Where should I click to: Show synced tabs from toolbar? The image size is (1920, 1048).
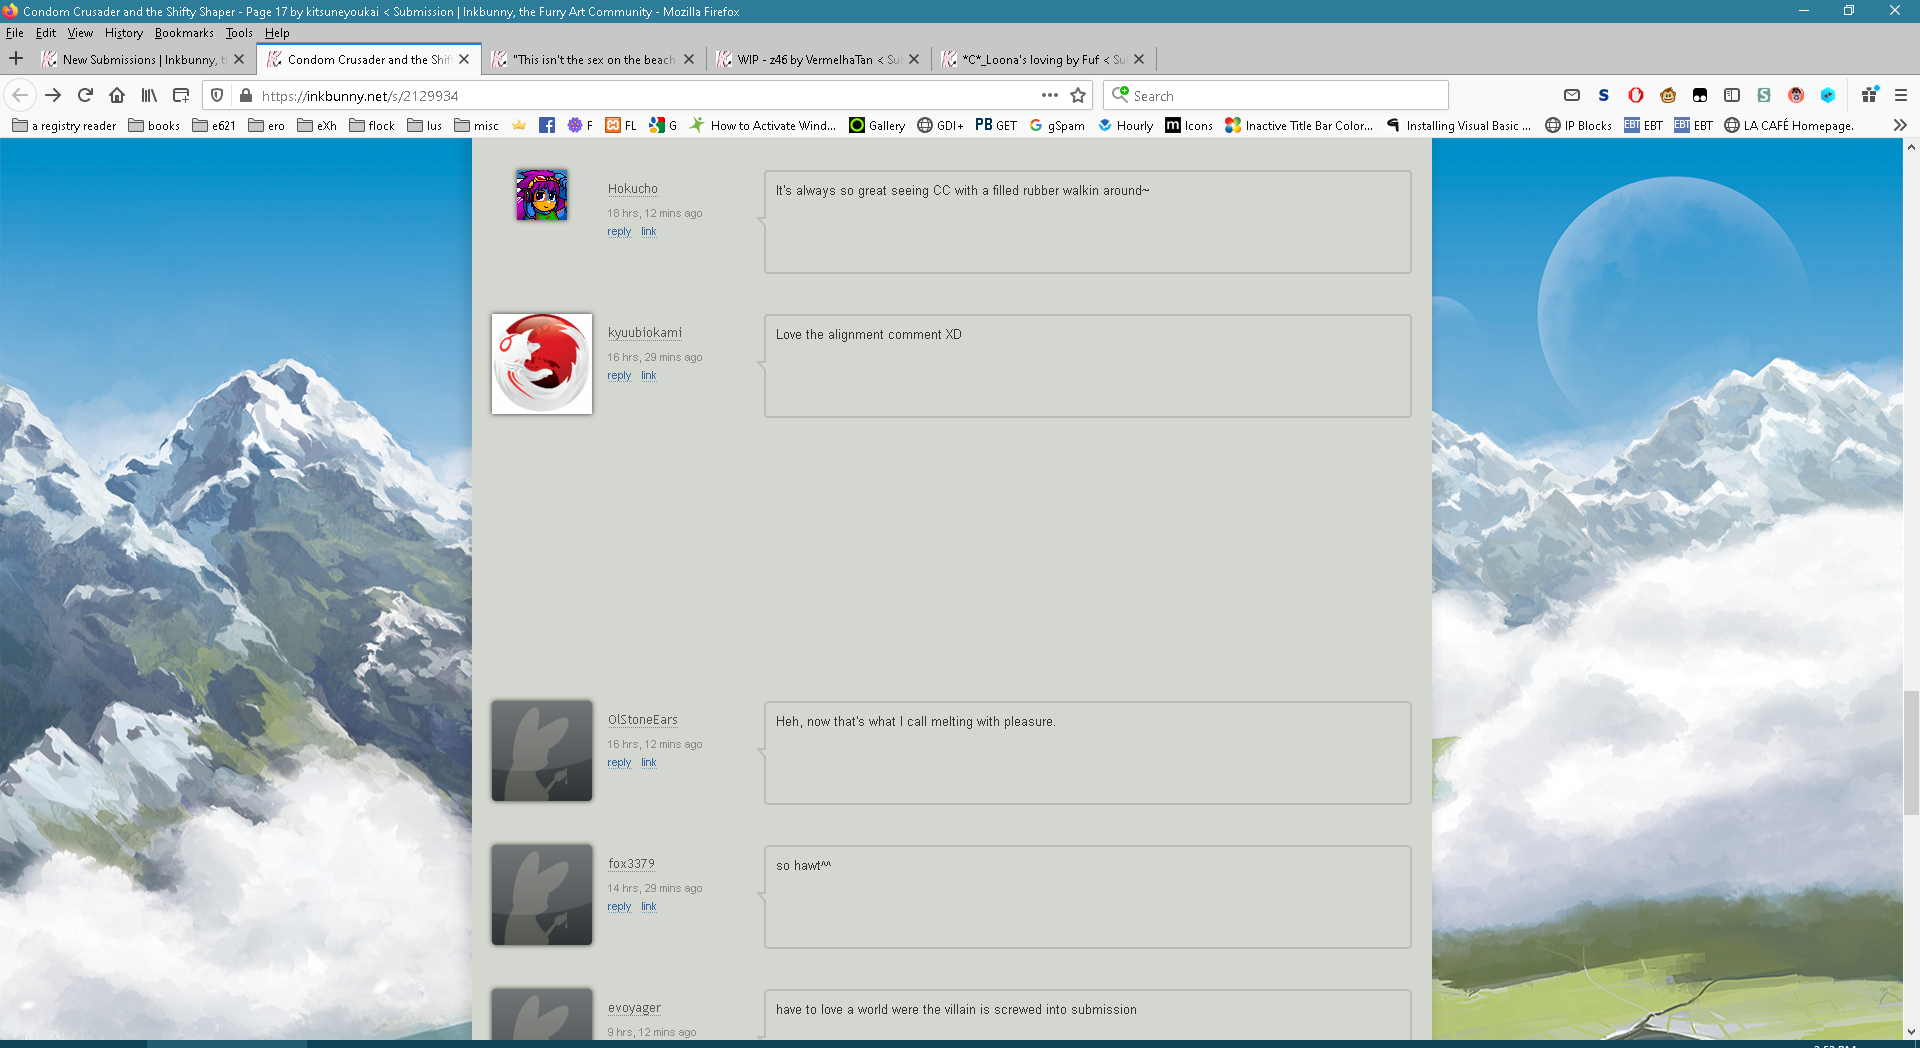tap(181, 95)
